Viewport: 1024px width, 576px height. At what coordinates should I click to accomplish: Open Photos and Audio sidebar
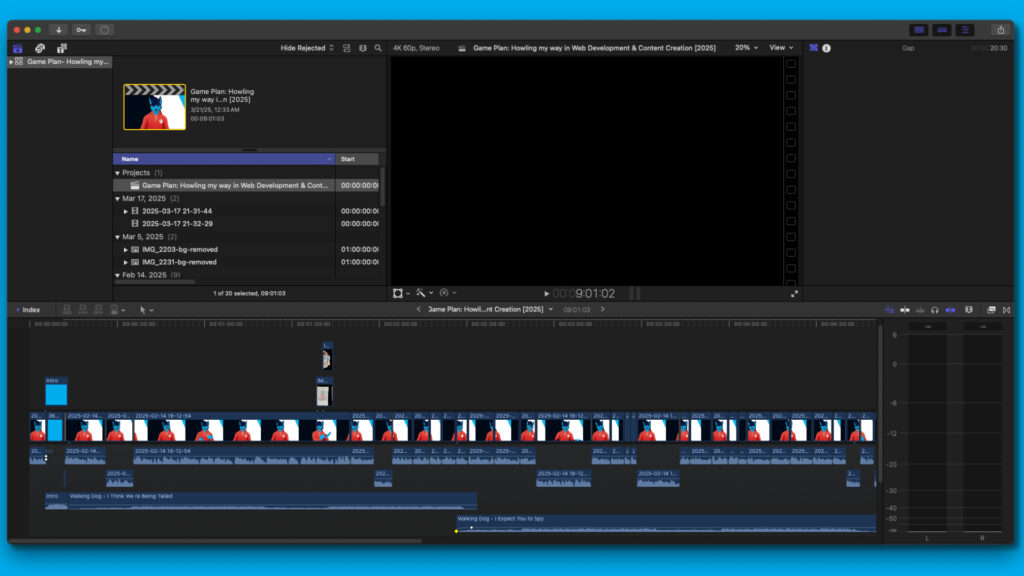pos(40,48)
